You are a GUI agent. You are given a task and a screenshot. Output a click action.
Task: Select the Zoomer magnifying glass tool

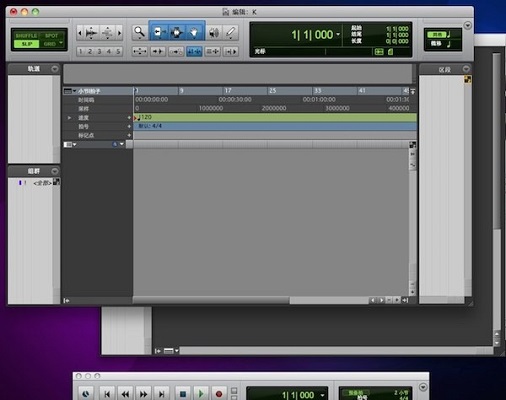(140, 32)
